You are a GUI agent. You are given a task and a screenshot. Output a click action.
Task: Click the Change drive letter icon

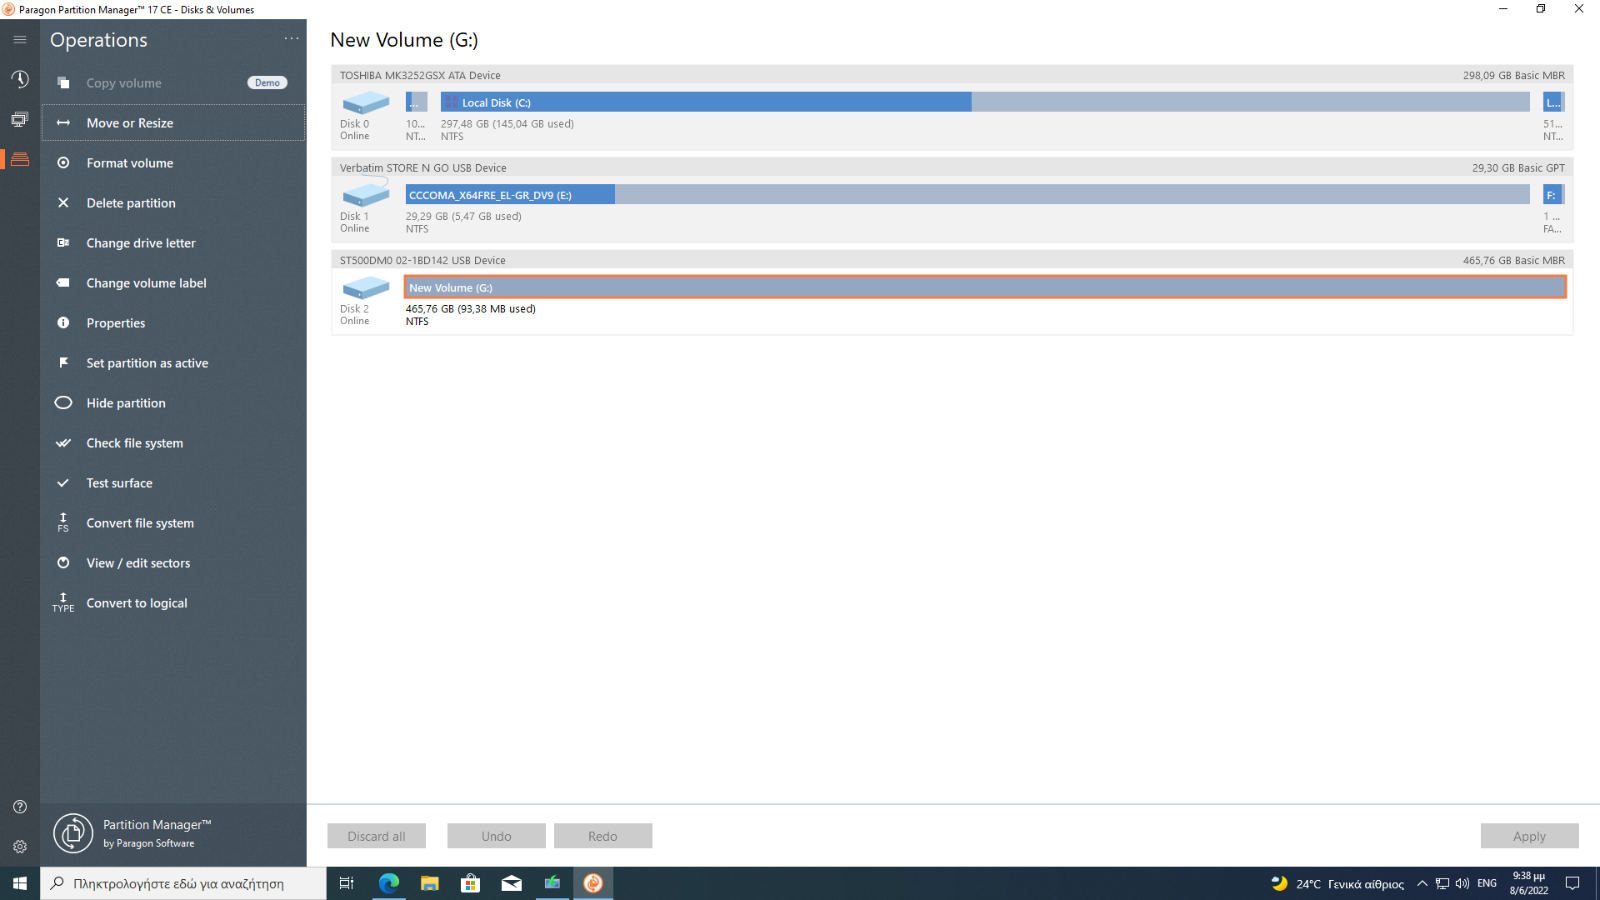coord(63,243)
